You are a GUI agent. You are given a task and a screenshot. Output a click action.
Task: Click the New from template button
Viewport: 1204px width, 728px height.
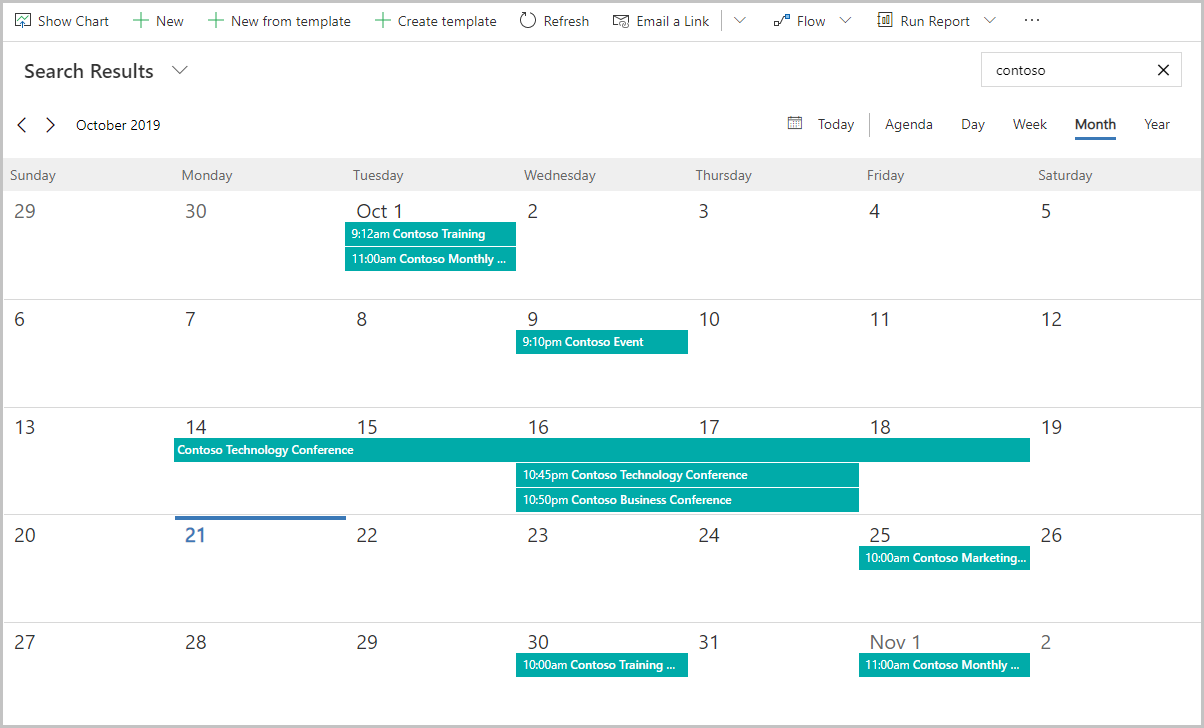point(279,20)
